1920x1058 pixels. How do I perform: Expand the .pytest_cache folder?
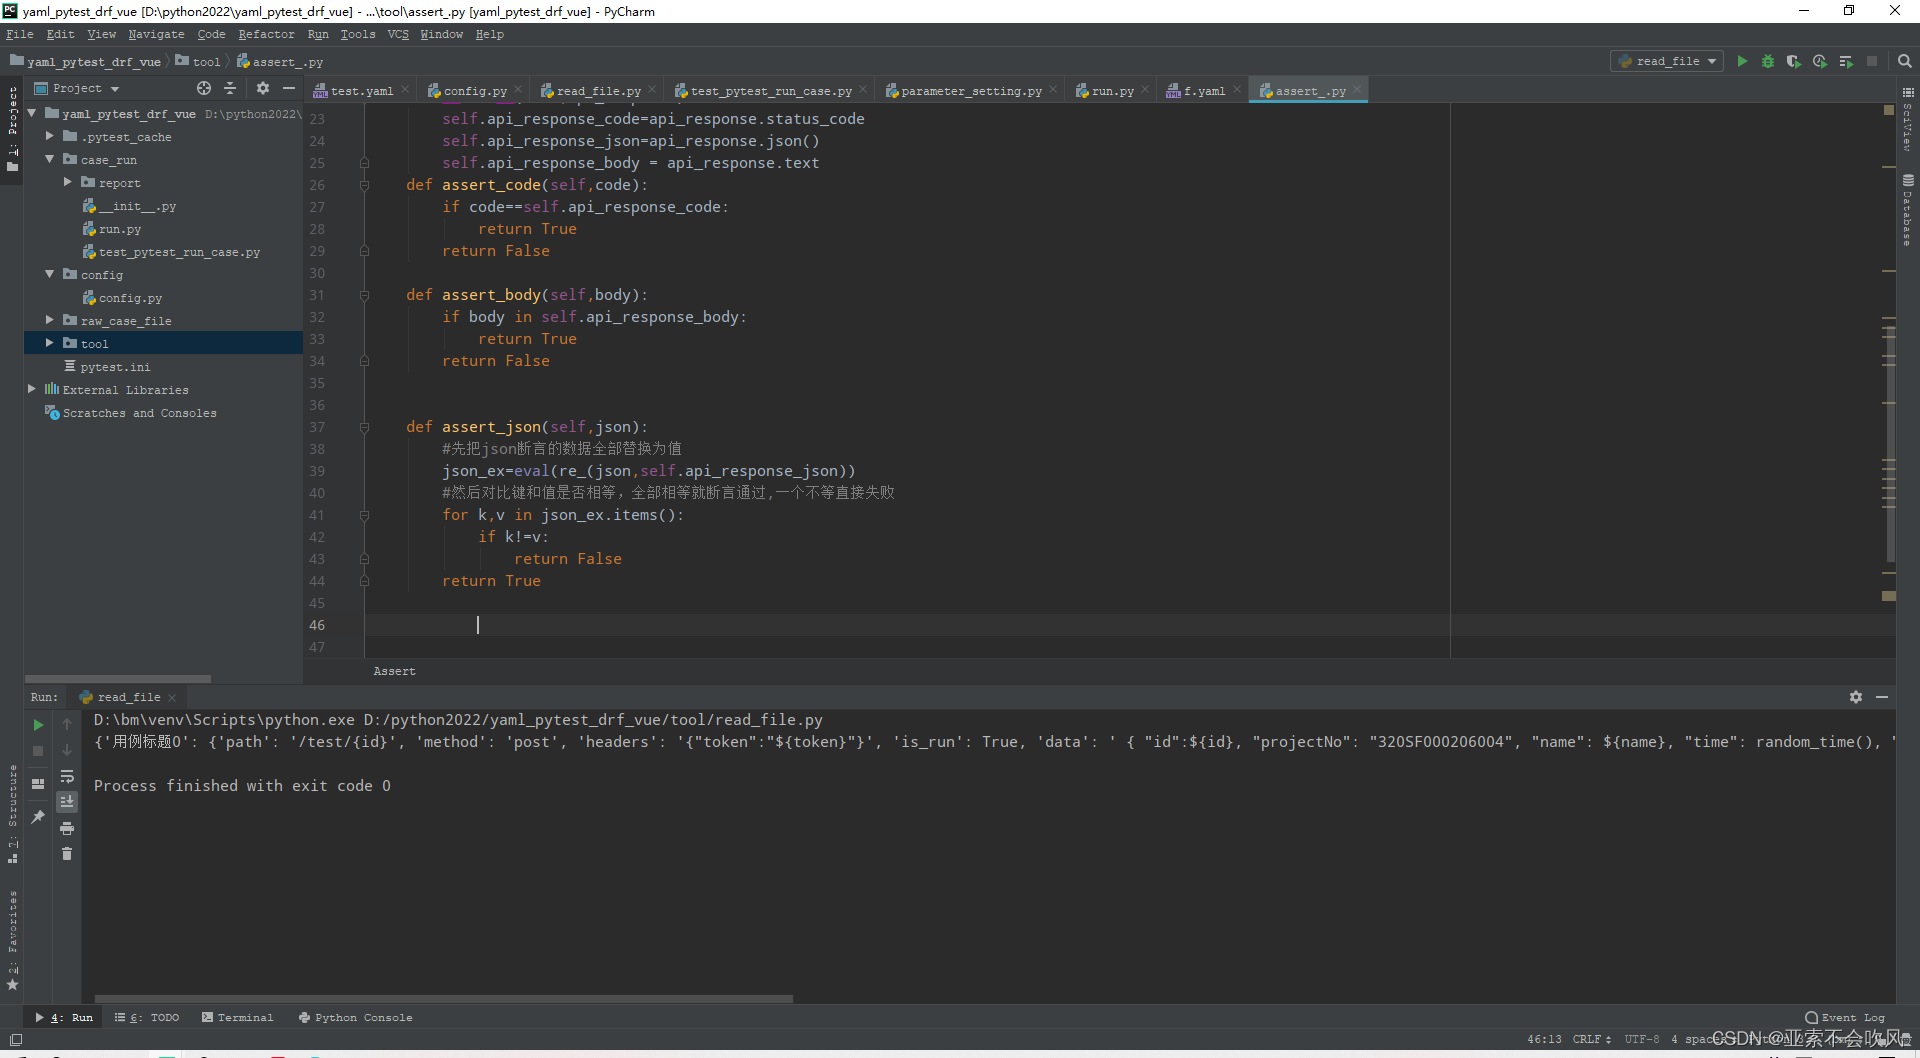[49, 136]
